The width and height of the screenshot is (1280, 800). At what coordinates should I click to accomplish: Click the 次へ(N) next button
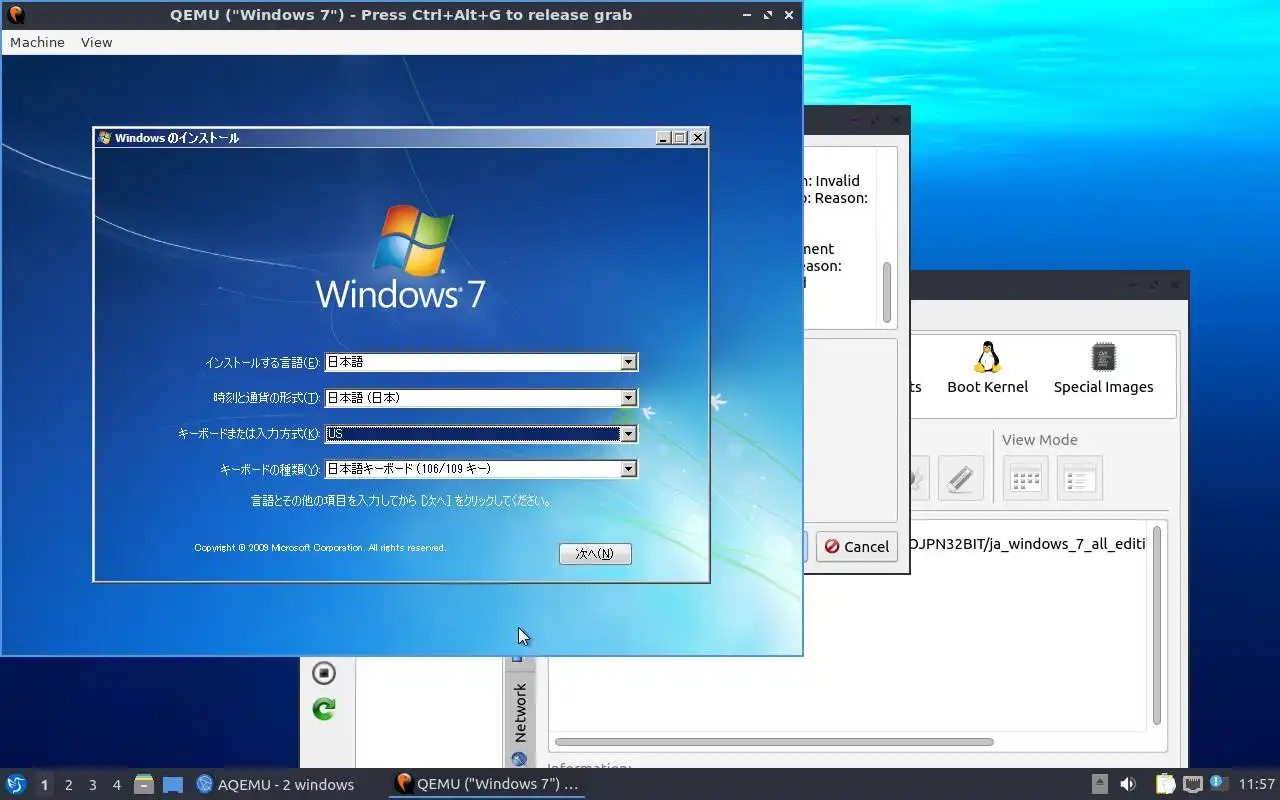coord(595,554)
